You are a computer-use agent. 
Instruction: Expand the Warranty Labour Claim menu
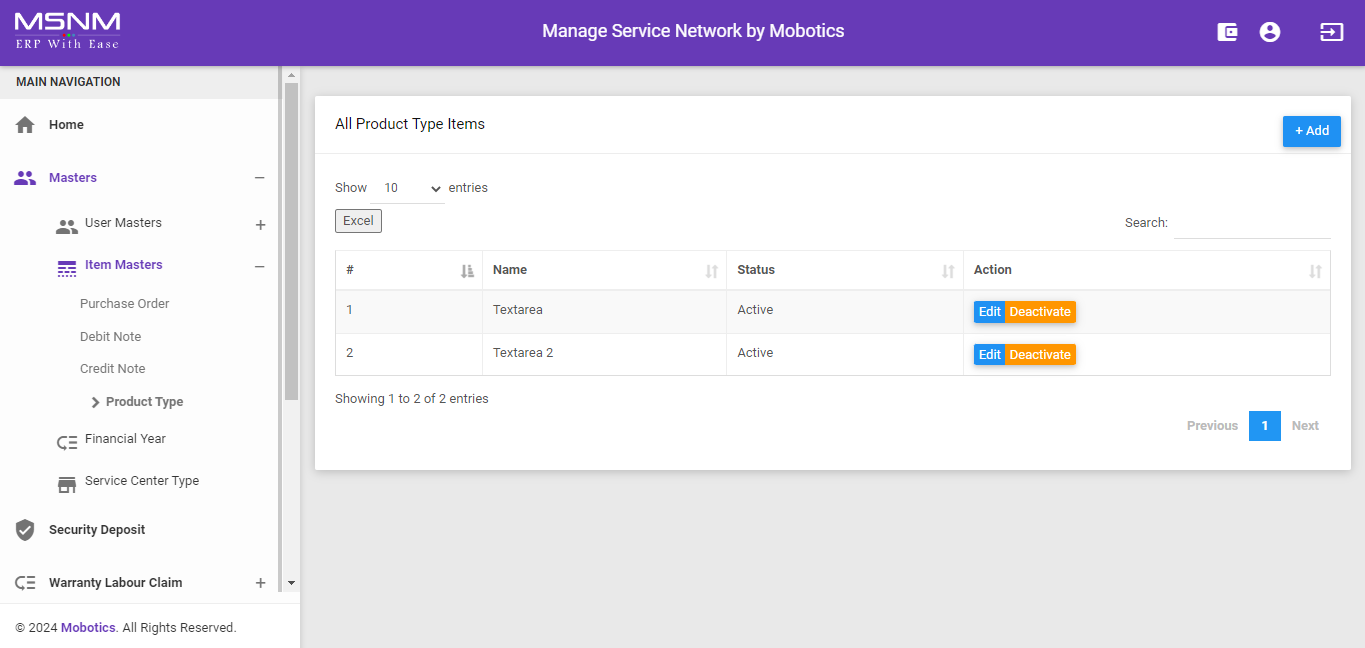(x=260, y=583)
